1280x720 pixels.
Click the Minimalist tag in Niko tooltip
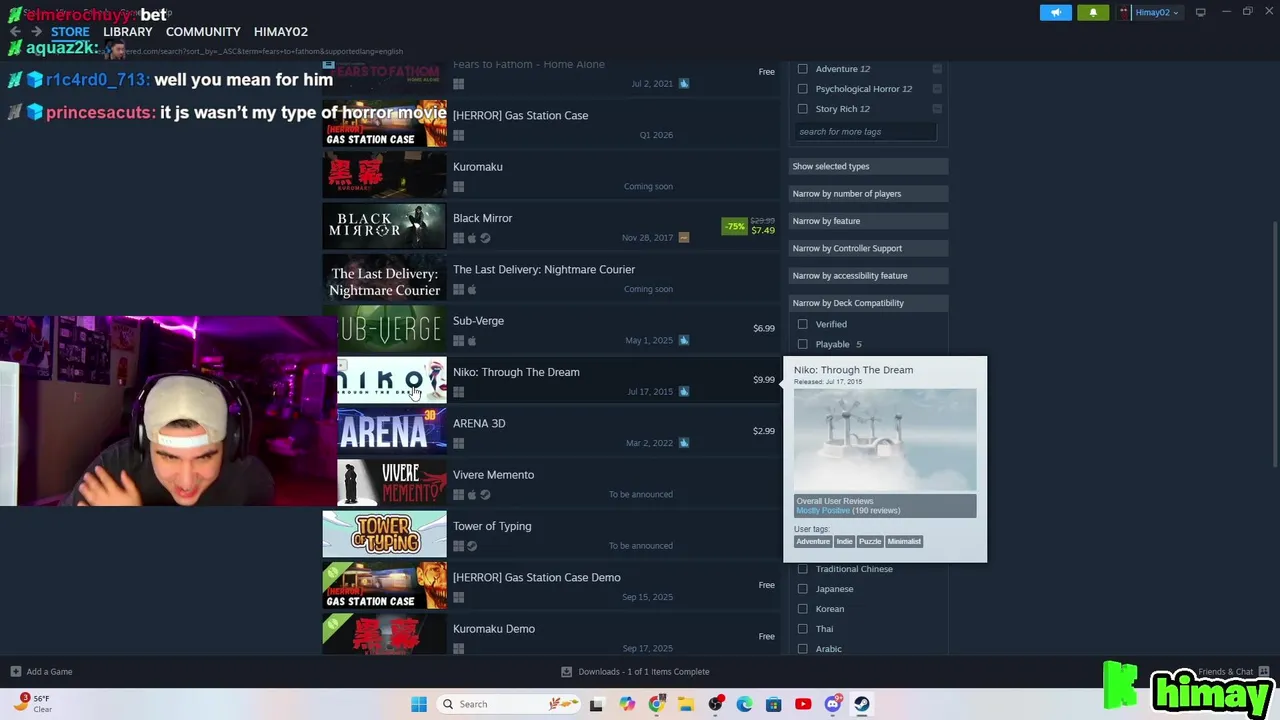coord(904,542)
